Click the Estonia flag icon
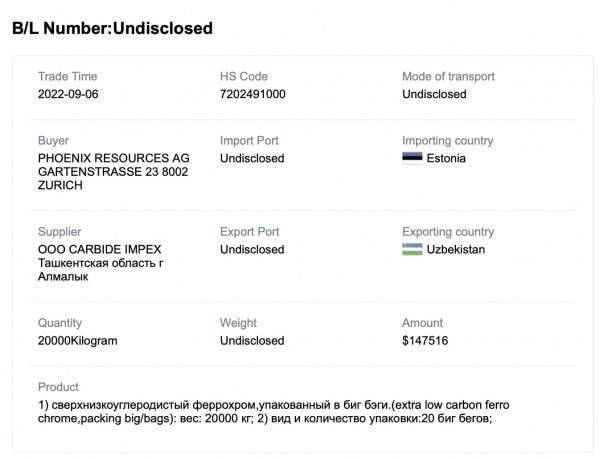Image resolution: width=600 pixels, height=457 pixels. point(412,158)
